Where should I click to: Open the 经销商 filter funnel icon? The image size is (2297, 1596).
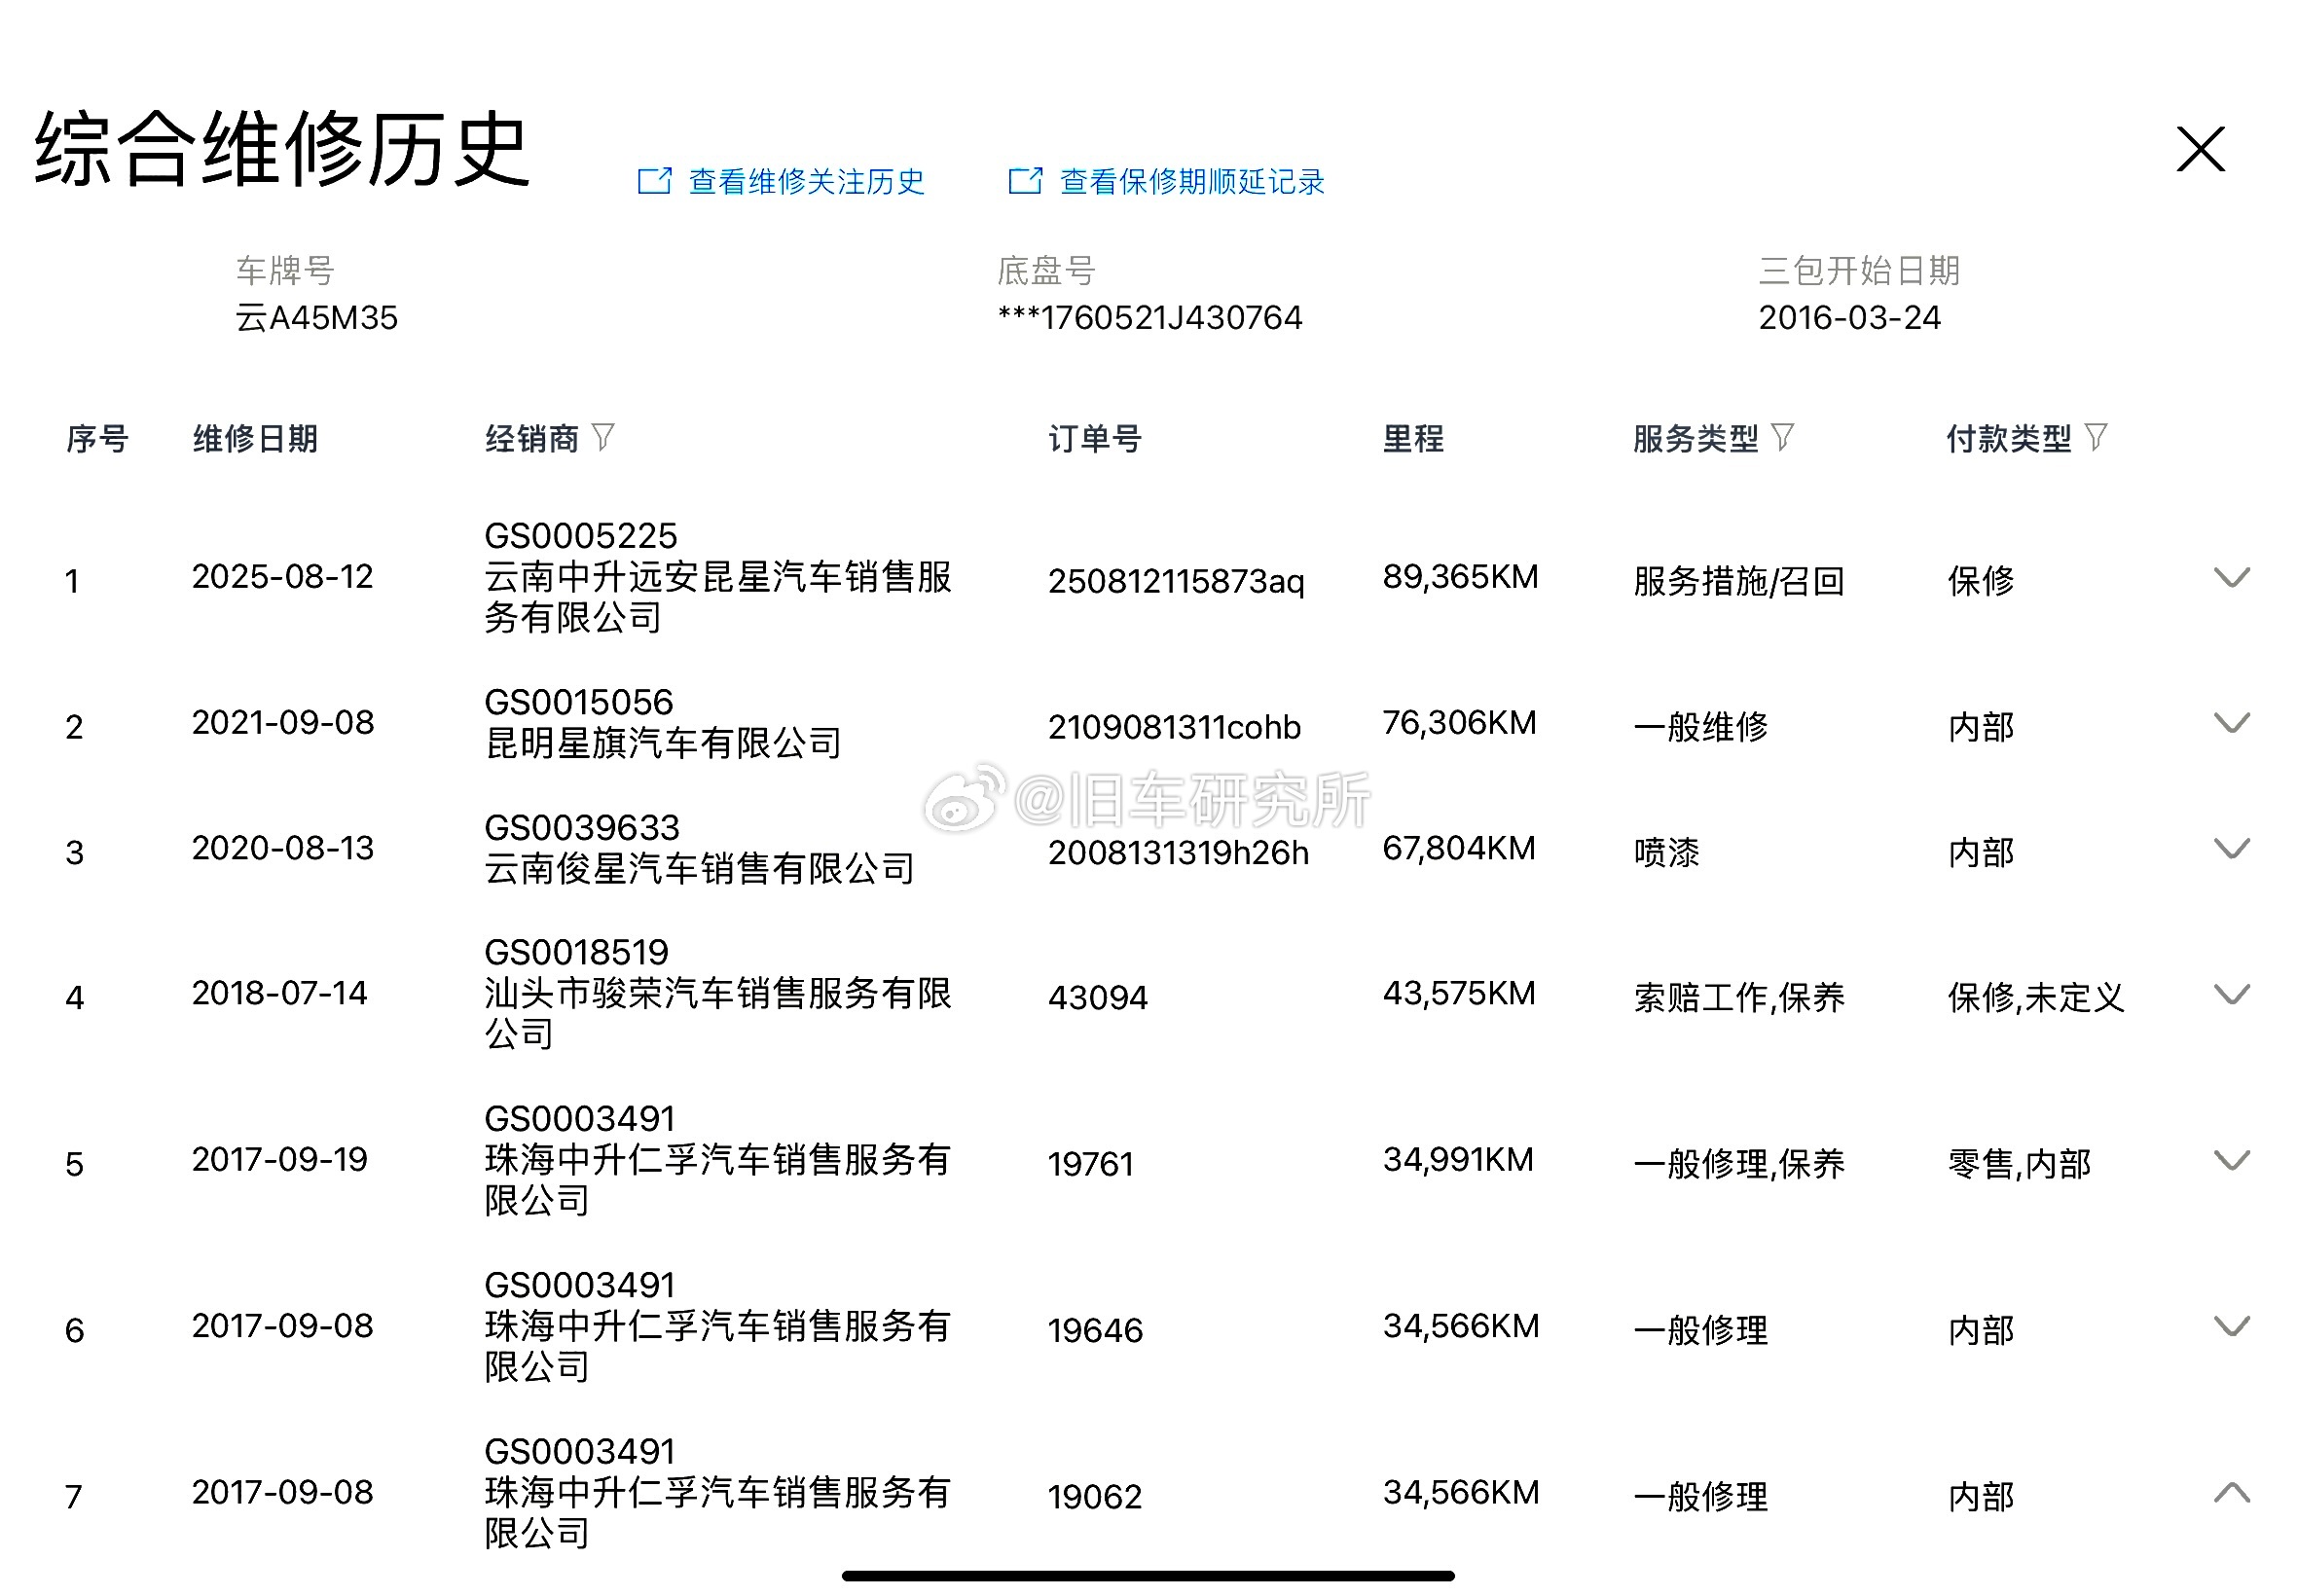602,437
